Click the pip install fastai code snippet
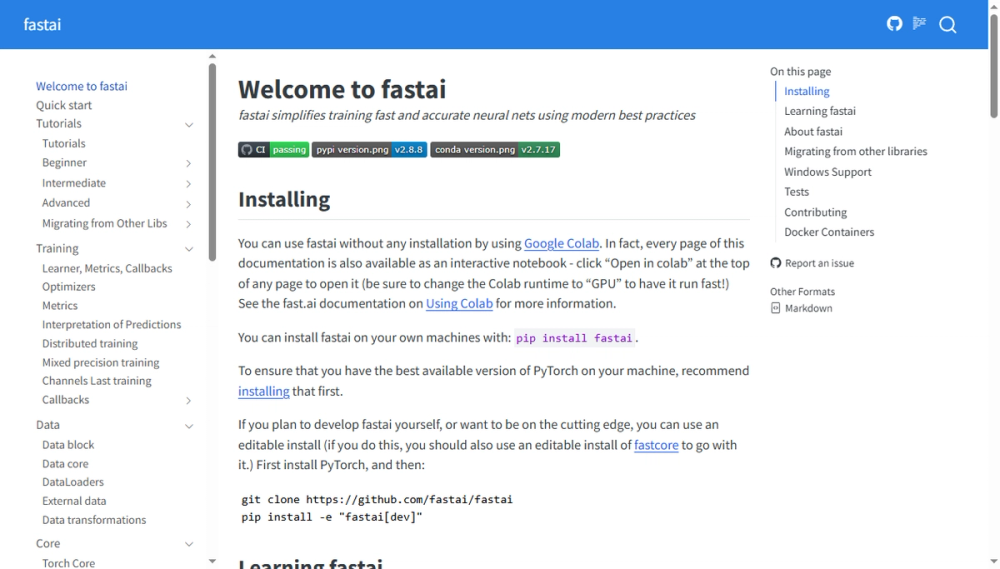Viewport: 1000px width, 569px height. pos(574,338)
